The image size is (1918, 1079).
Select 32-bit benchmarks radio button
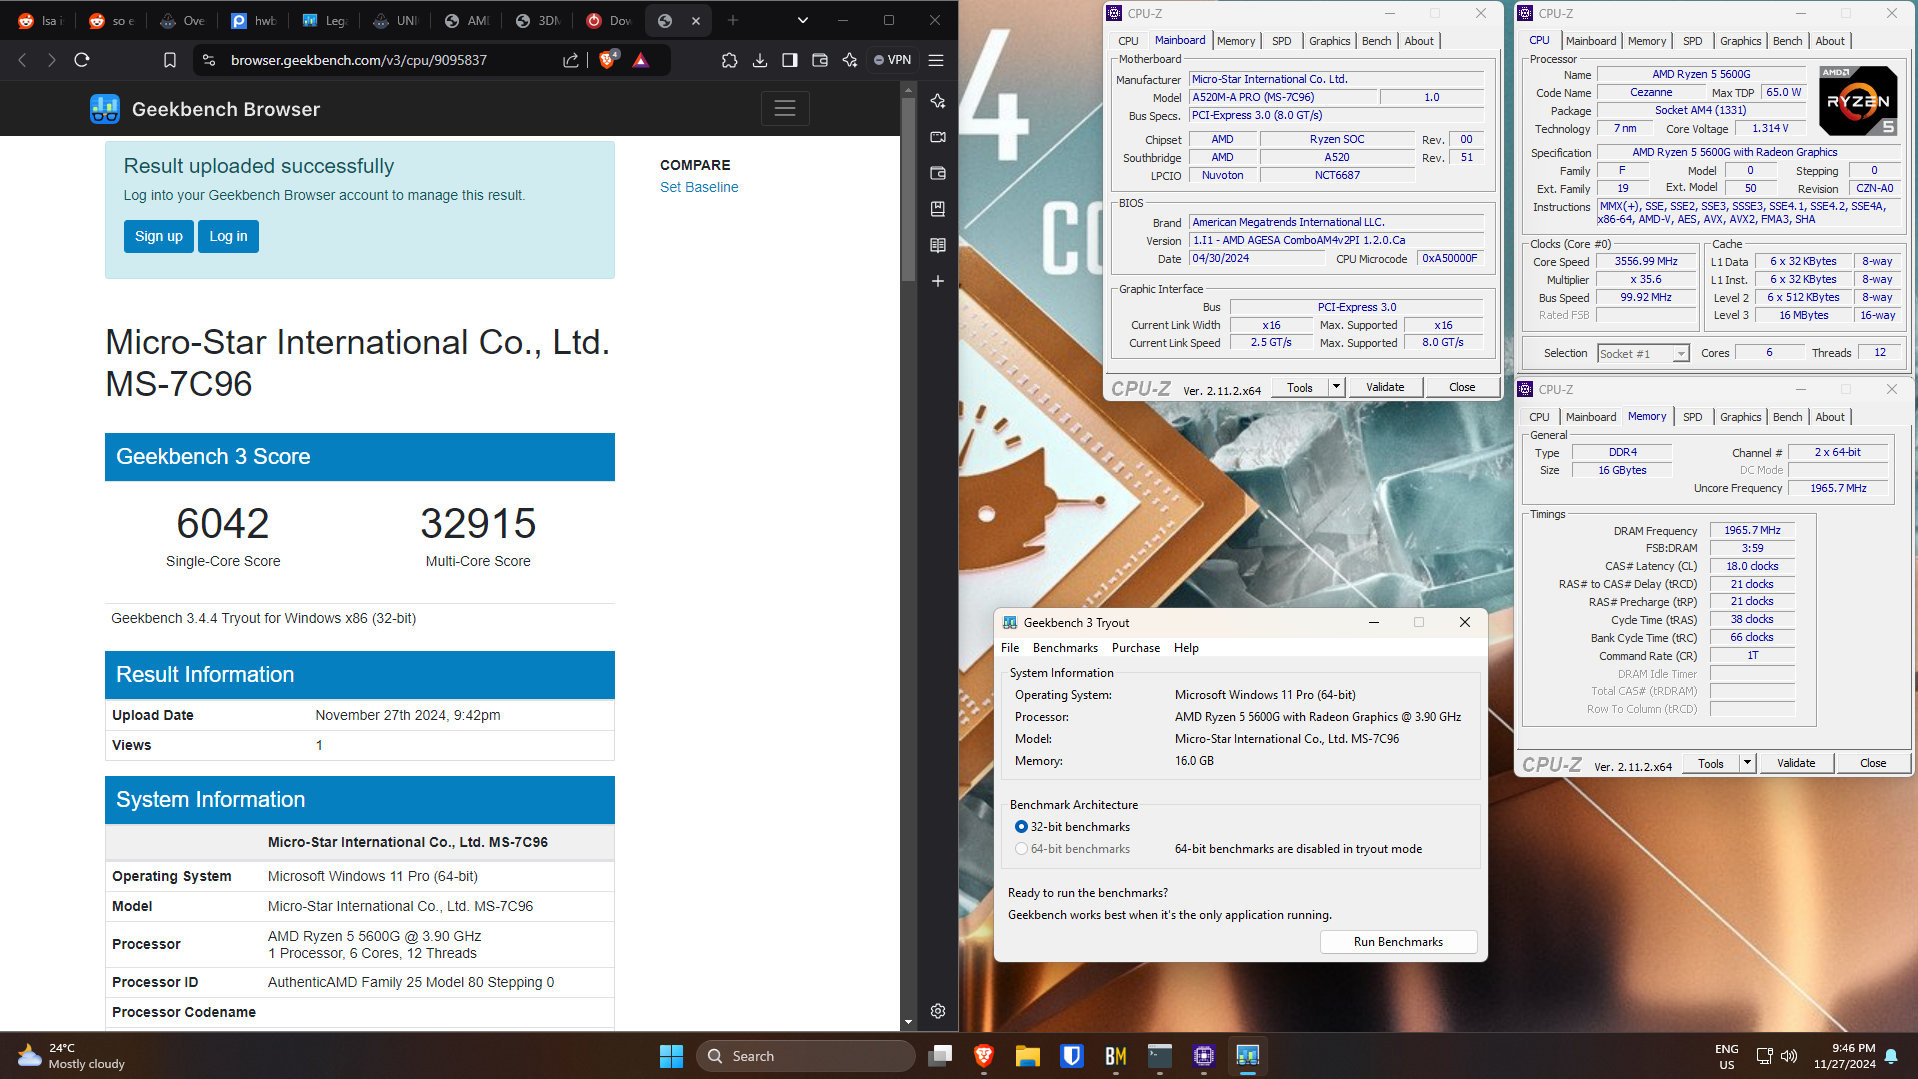1021,827
